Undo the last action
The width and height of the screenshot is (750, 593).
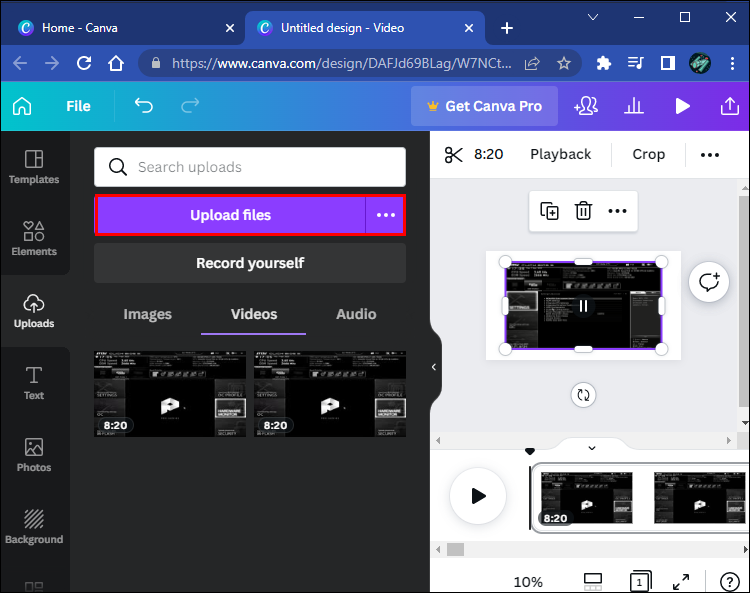[144, 106]
